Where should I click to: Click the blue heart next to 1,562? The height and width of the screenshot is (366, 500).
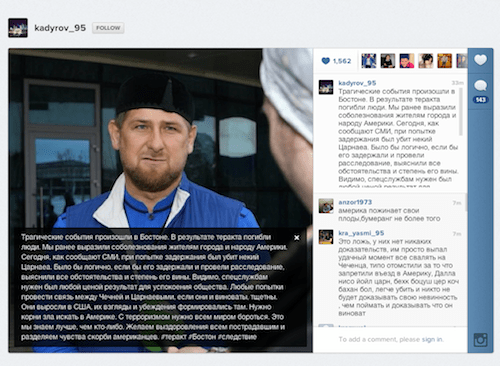point(325,61)
